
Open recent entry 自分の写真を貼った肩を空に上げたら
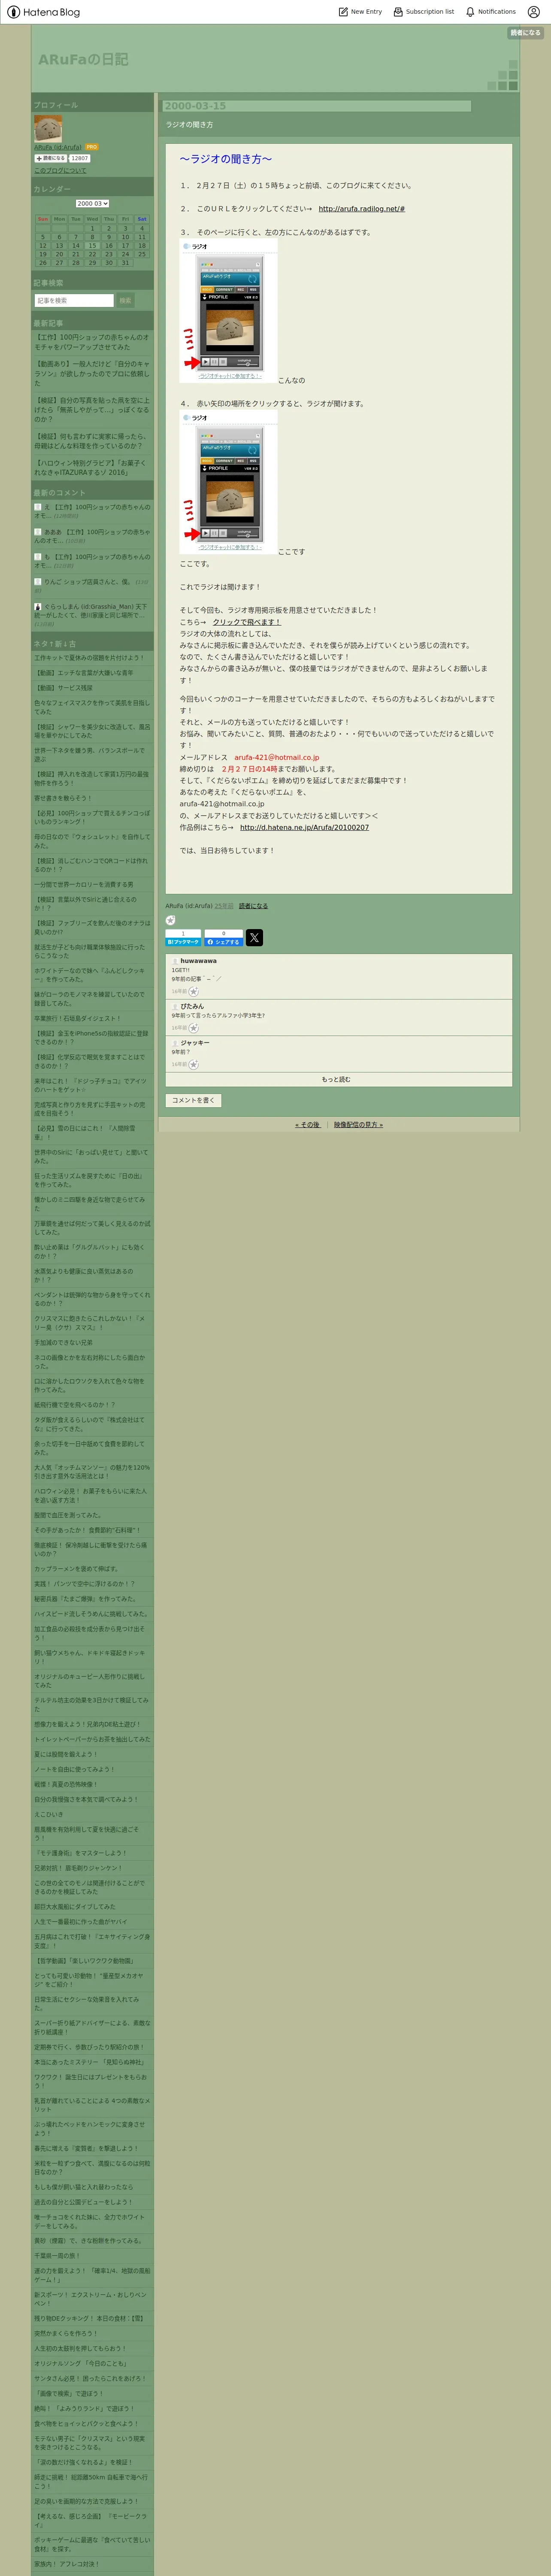click(x=92, y=409)
